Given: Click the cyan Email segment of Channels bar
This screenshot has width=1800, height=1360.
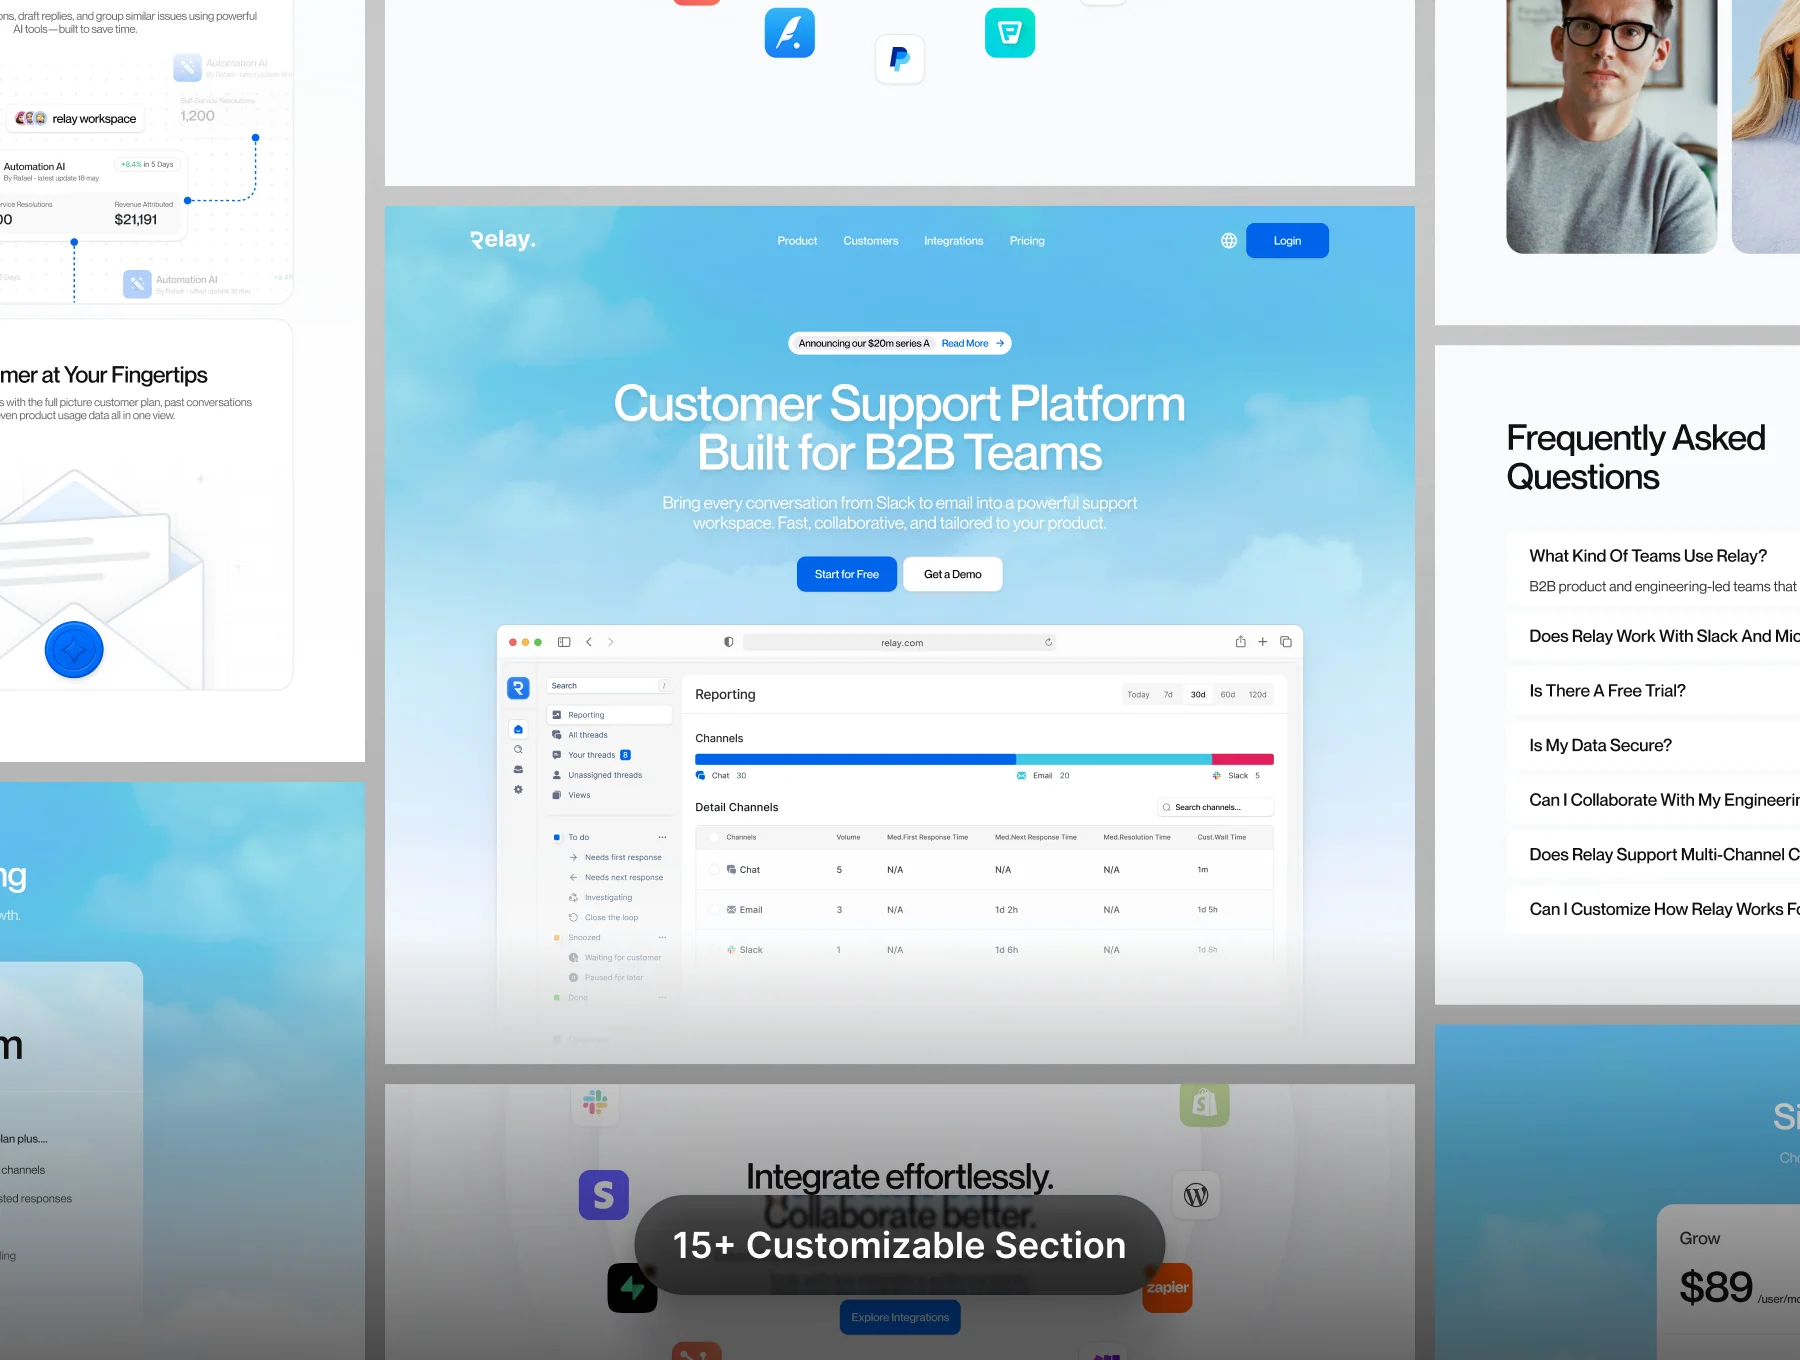Looking at the screenshot, I should [x=1114, y=759].
